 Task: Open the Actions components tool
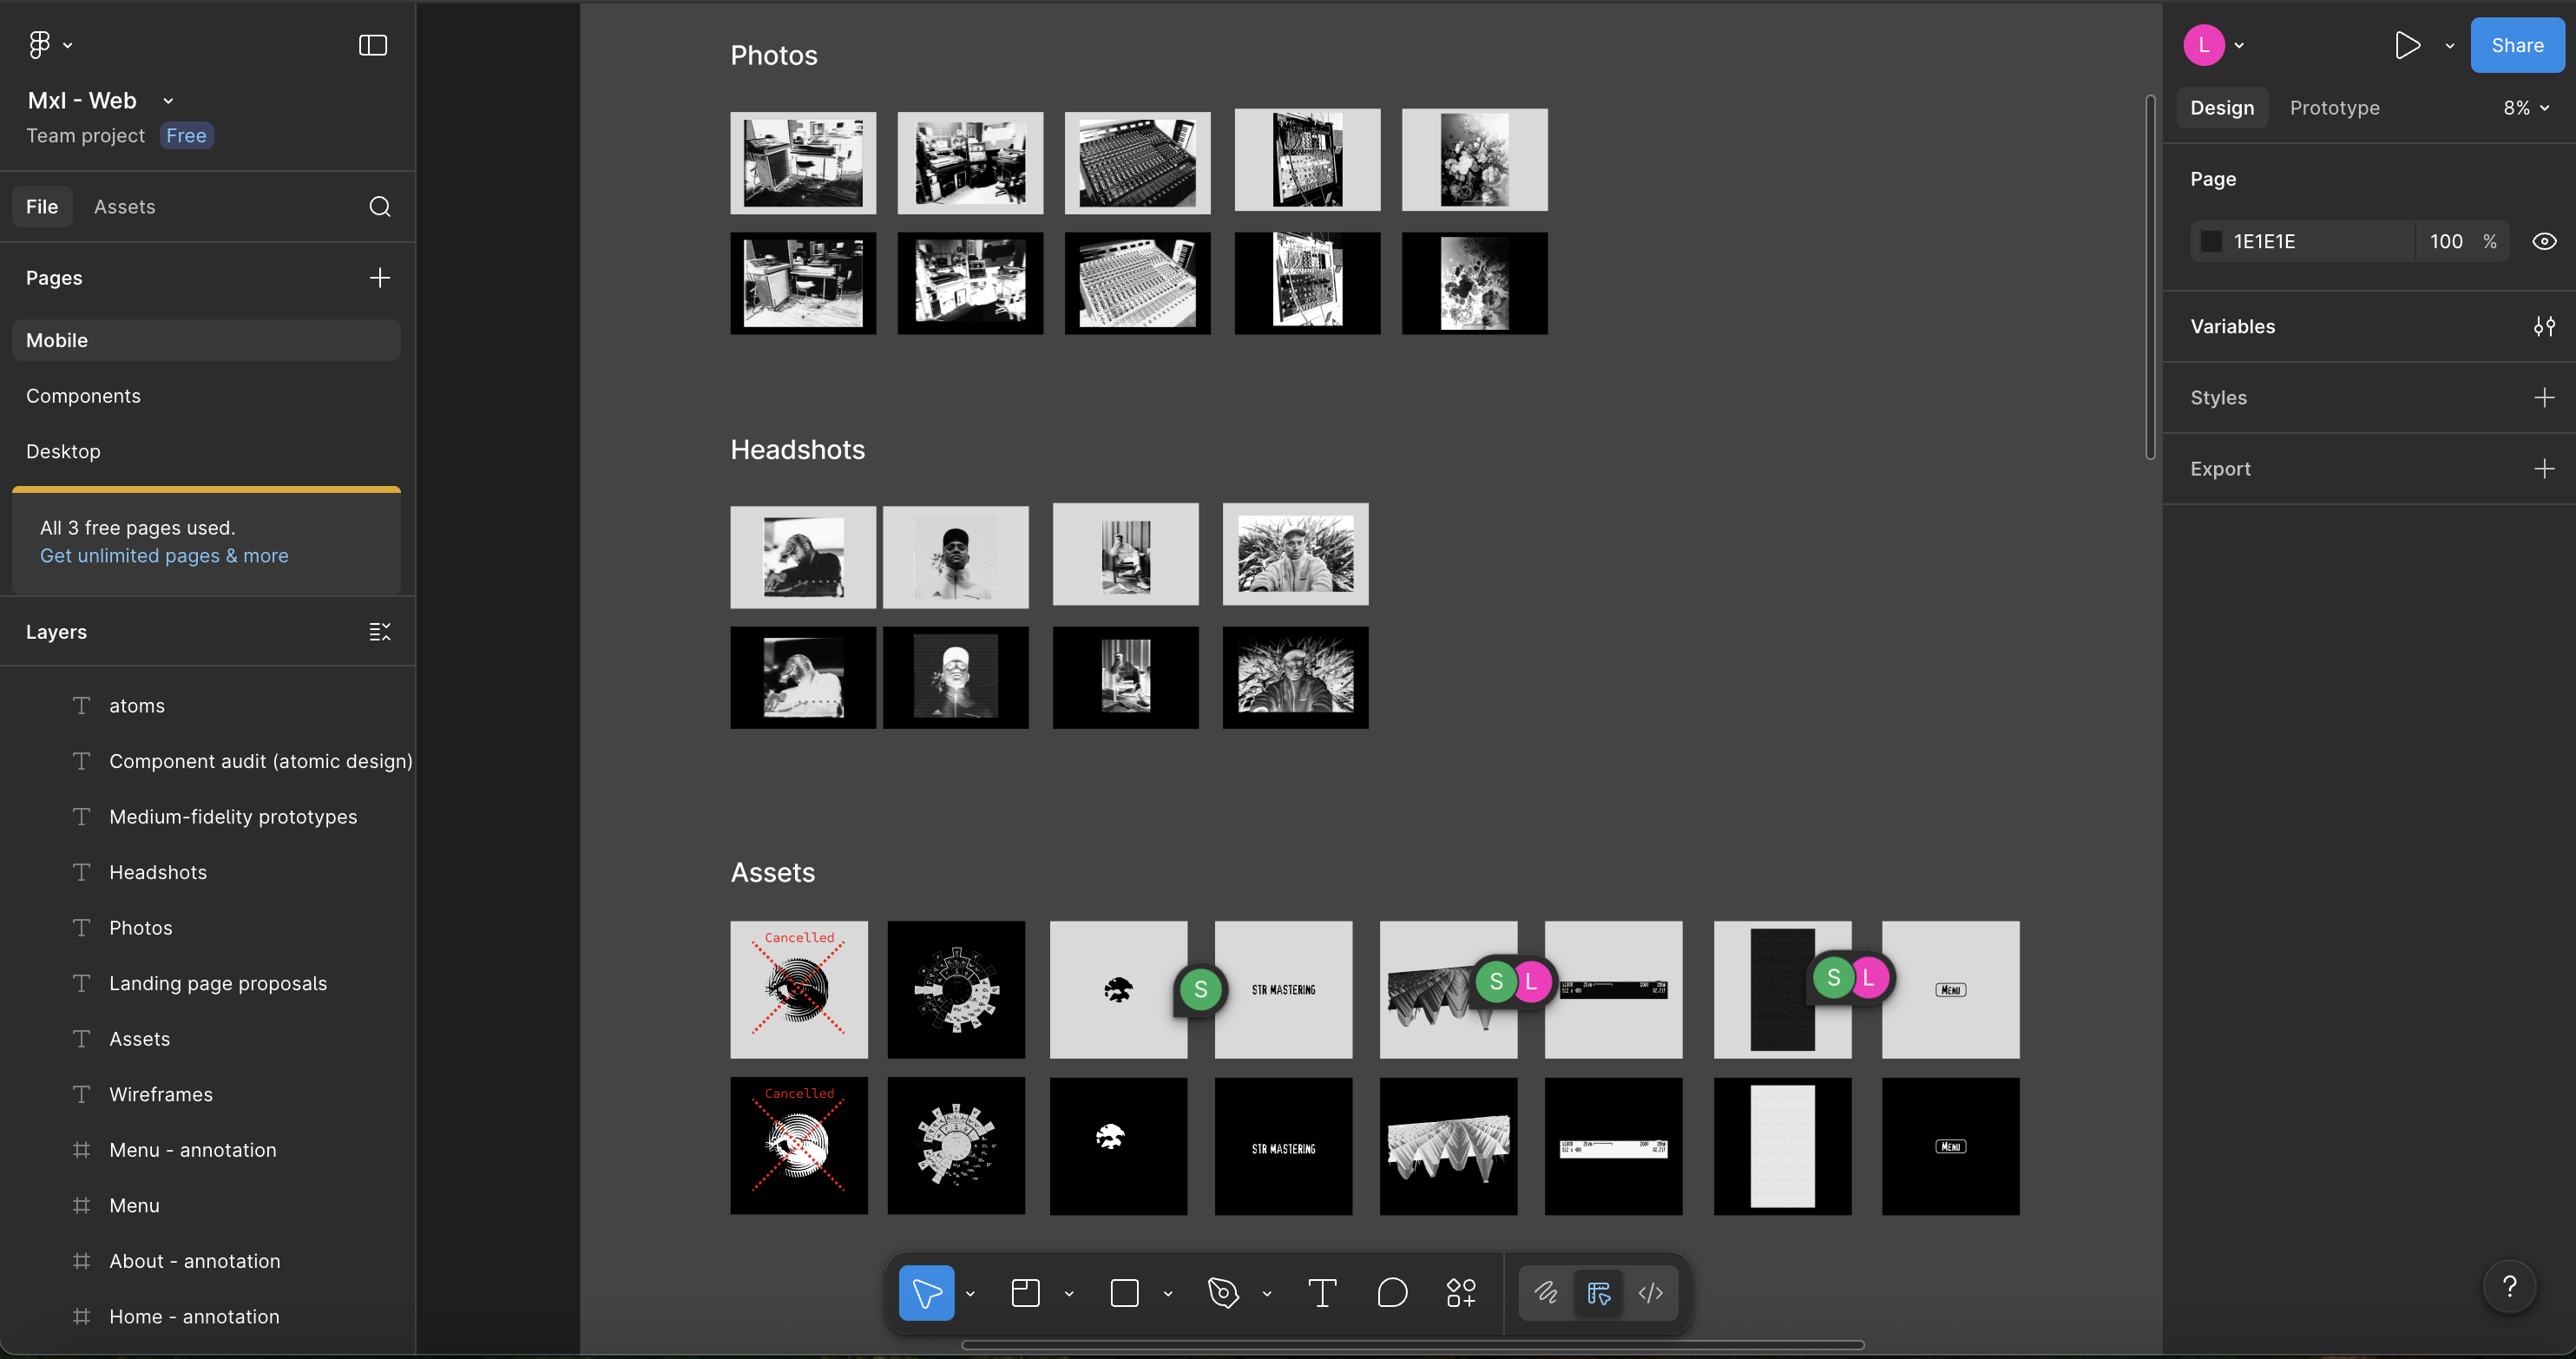(1461, 1293)
